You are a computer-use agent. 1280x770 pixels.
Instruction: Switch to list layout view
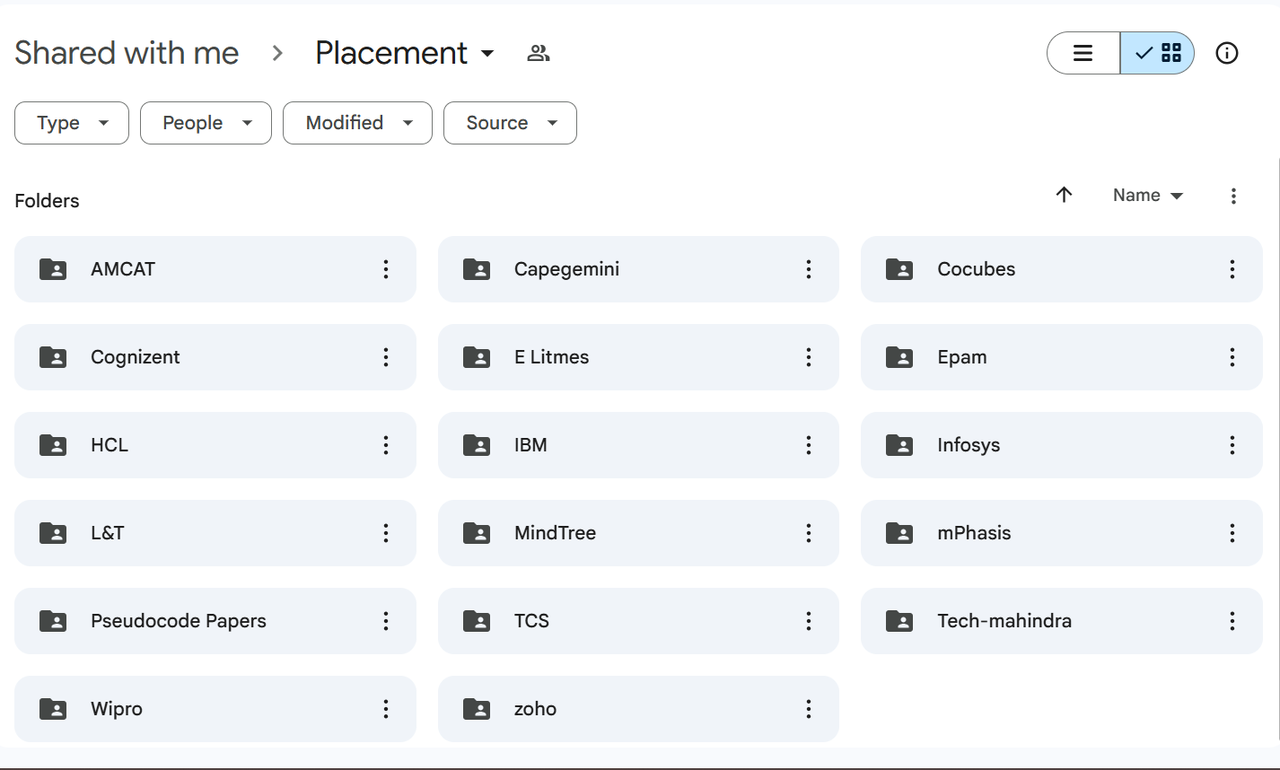coord(1083,53)
